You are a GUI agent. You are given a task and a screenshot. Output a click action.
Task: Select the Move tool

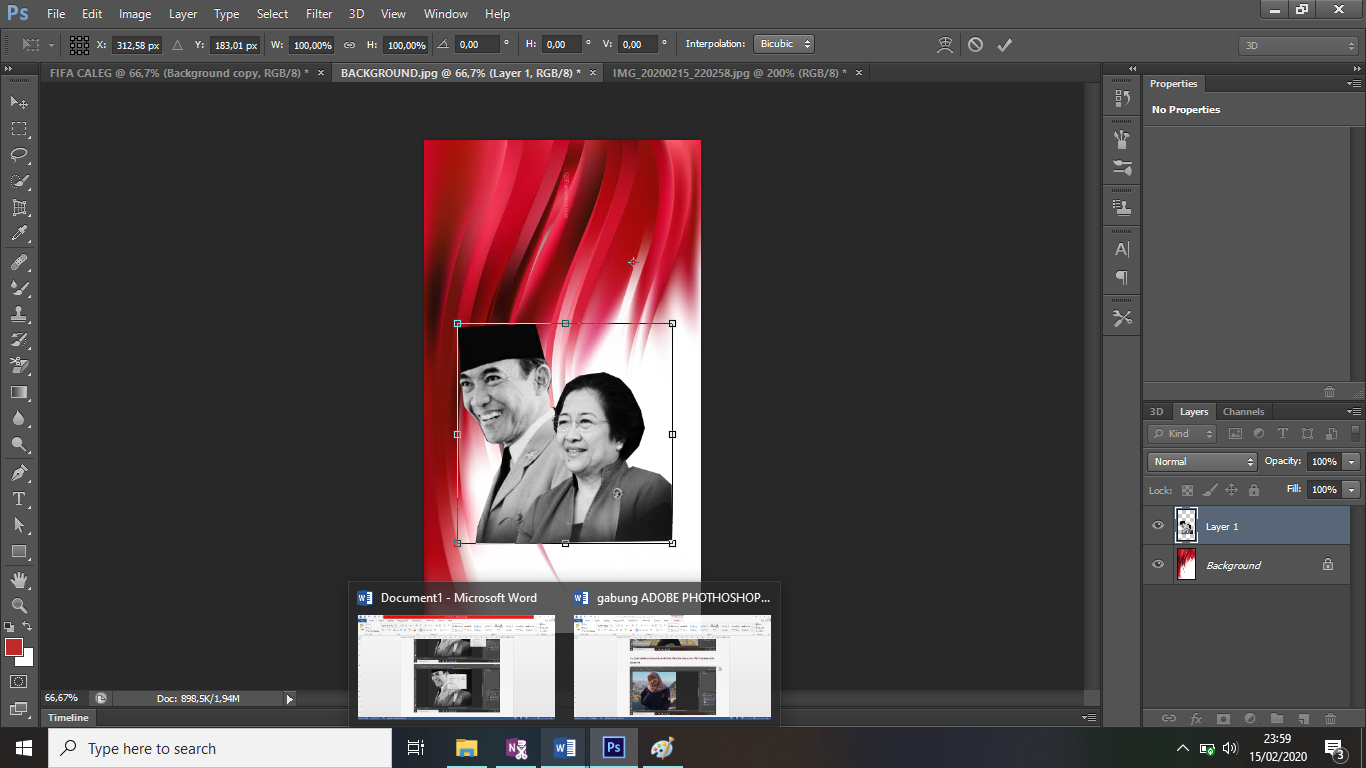(x=18, y=102)
